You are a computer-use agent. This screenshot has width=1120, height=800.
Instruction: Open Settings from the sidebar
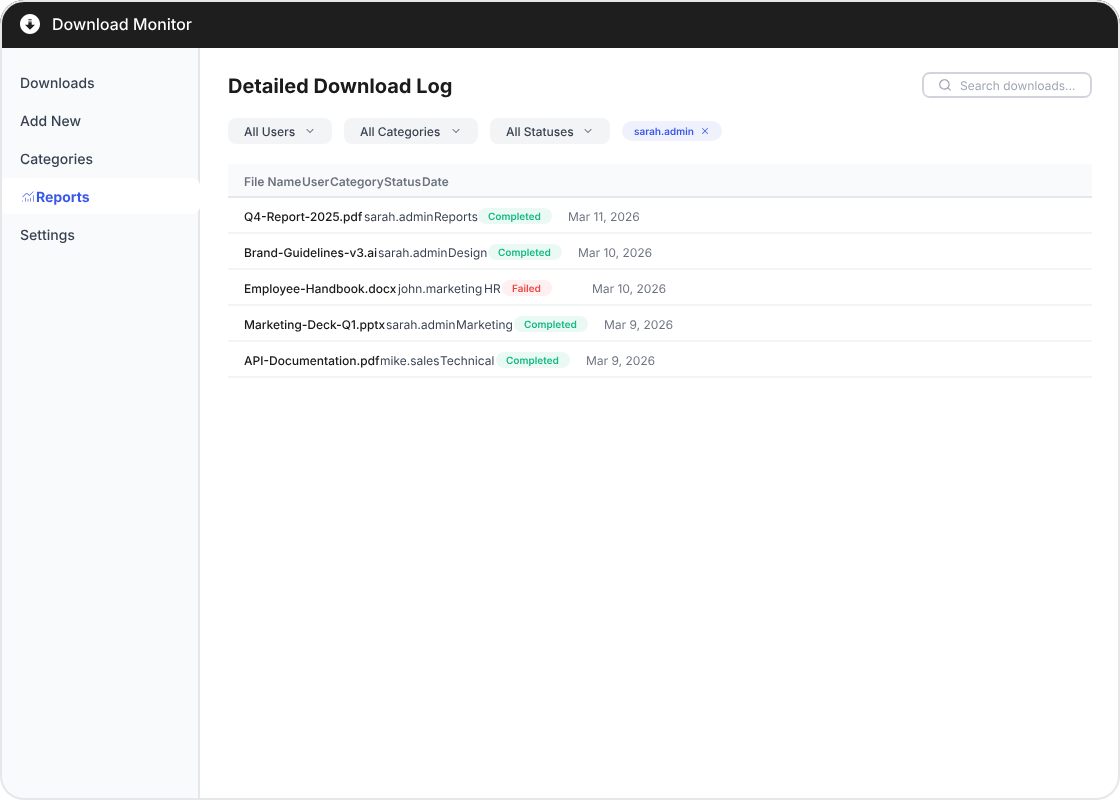click(47, 235)
